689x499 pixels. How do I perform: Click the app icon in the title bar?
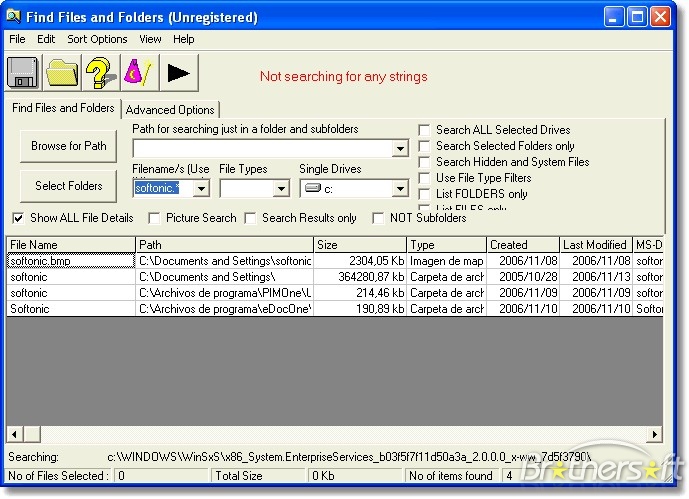[x=14, y=17]
